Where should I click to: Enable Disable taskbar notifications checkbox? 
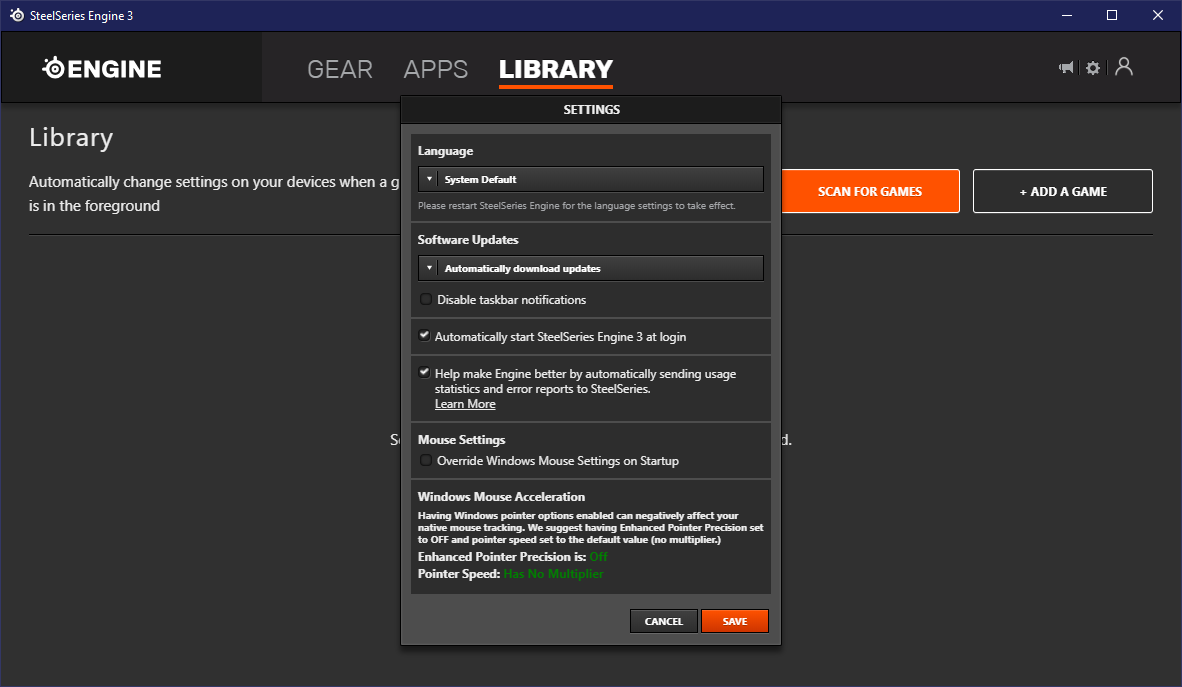(426, 299)
